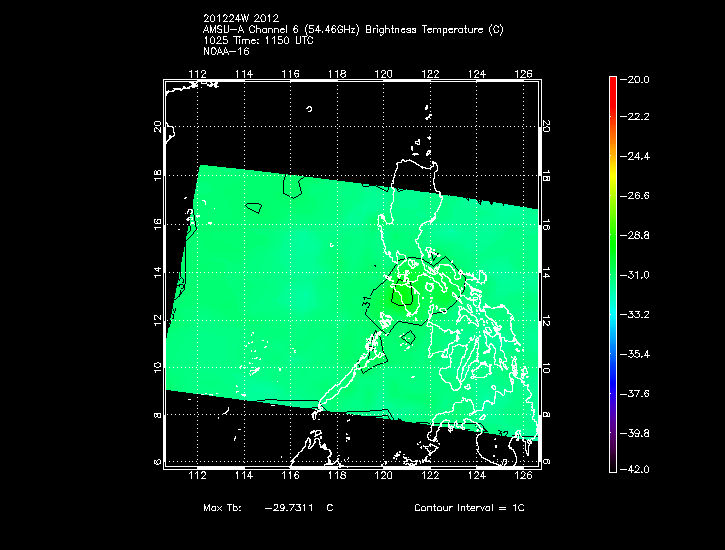The height and width of the screenshot is (550, 725).
Task: Click longitude 120 on the bottom axis
Action: [384, 475]
